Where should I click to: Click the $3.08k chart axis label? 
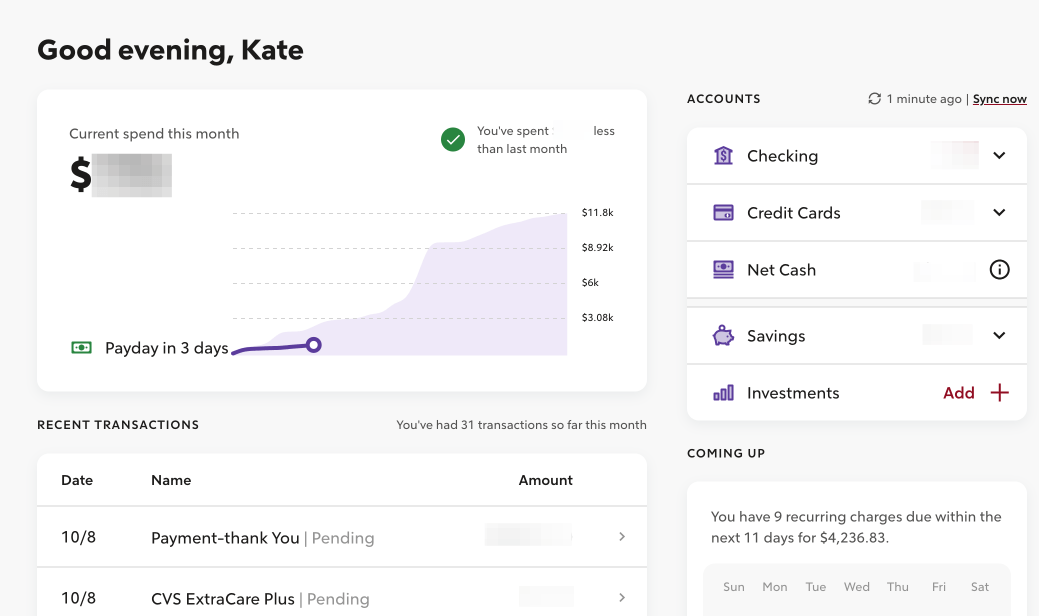pos(598,318)
